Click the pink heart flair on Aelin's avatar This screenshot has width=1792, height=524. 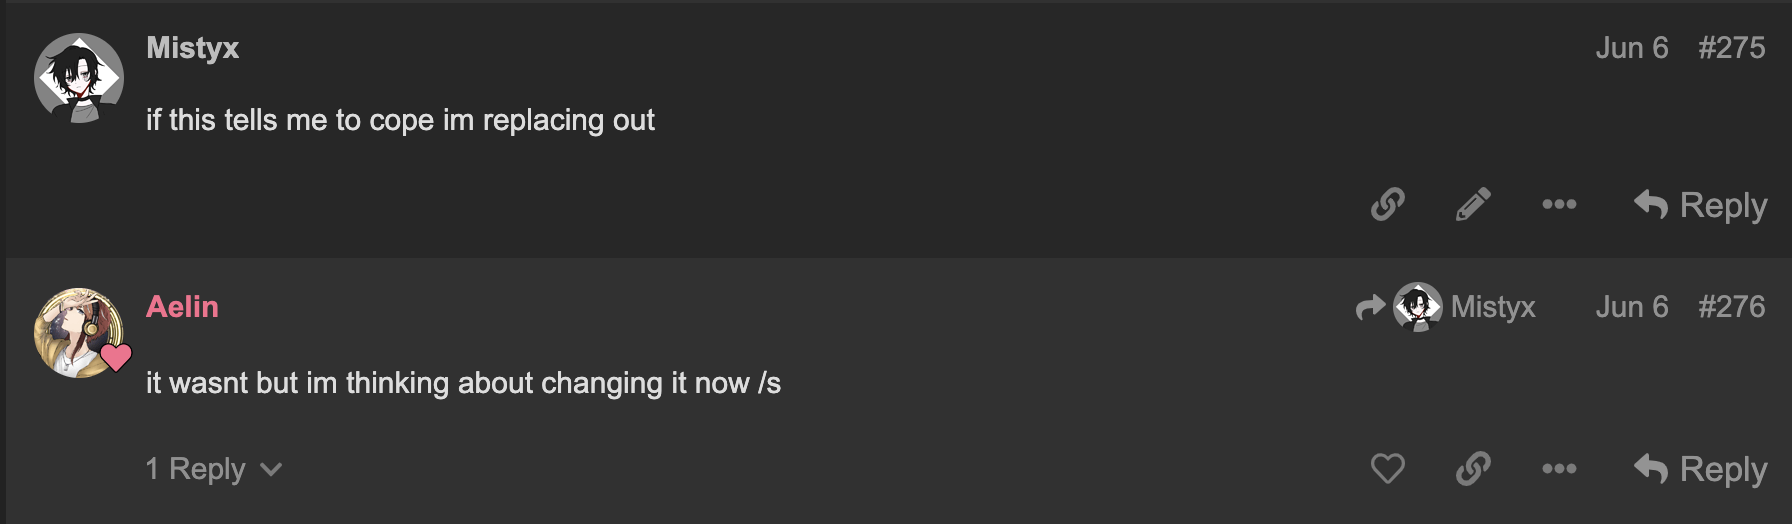click(x=116, y=357)
